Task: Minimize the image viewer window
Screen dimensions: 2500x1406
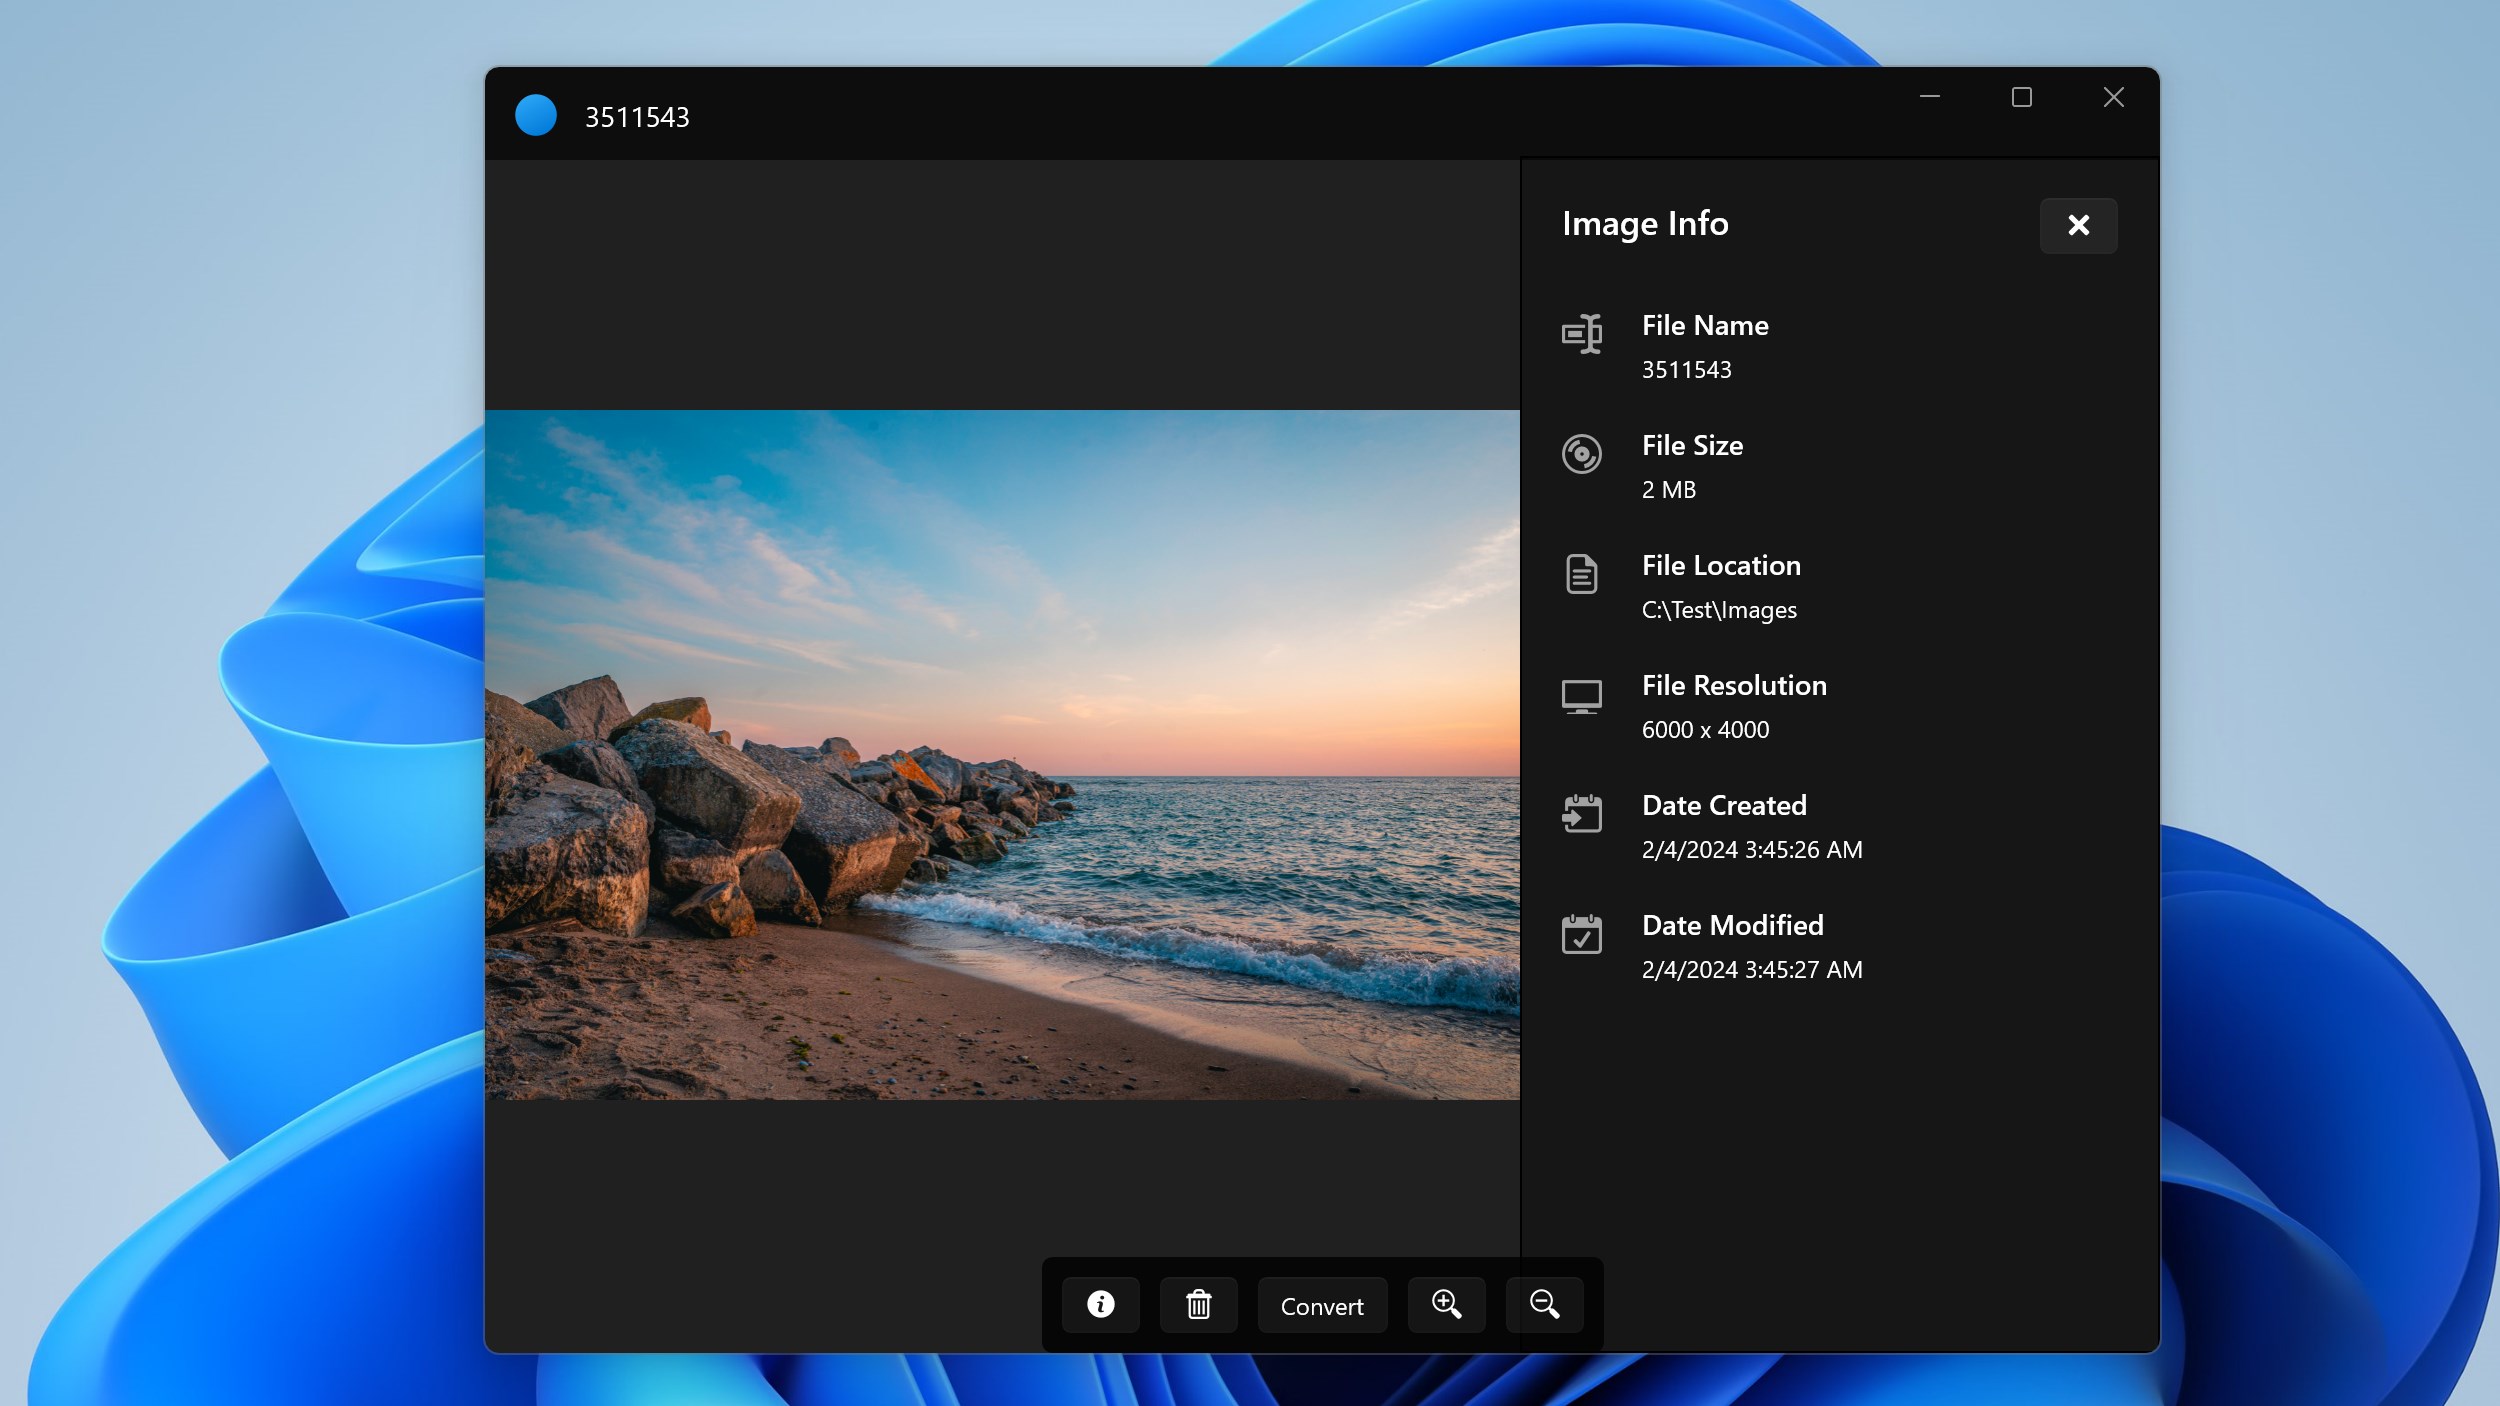Action: pos(1930,97)
